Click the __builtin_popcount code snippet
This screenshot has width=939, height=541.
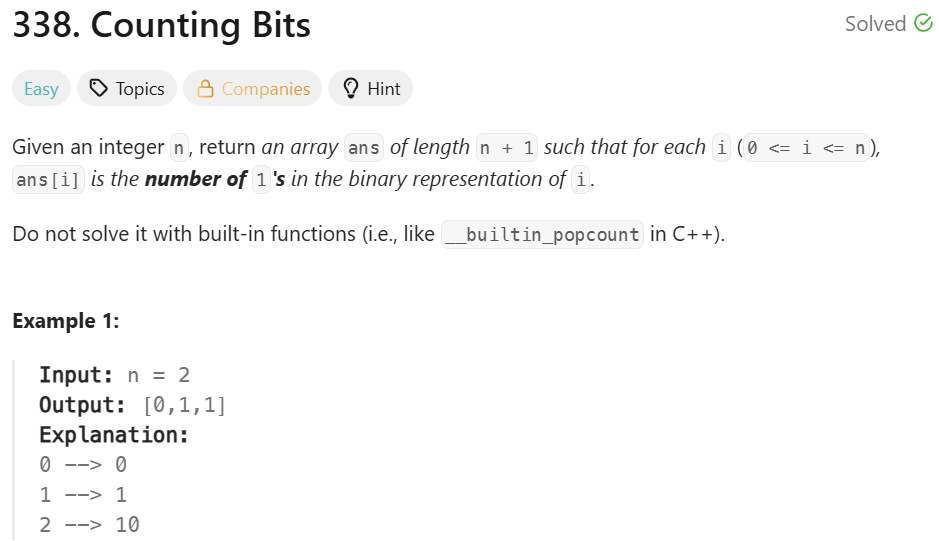click(543, 234)
